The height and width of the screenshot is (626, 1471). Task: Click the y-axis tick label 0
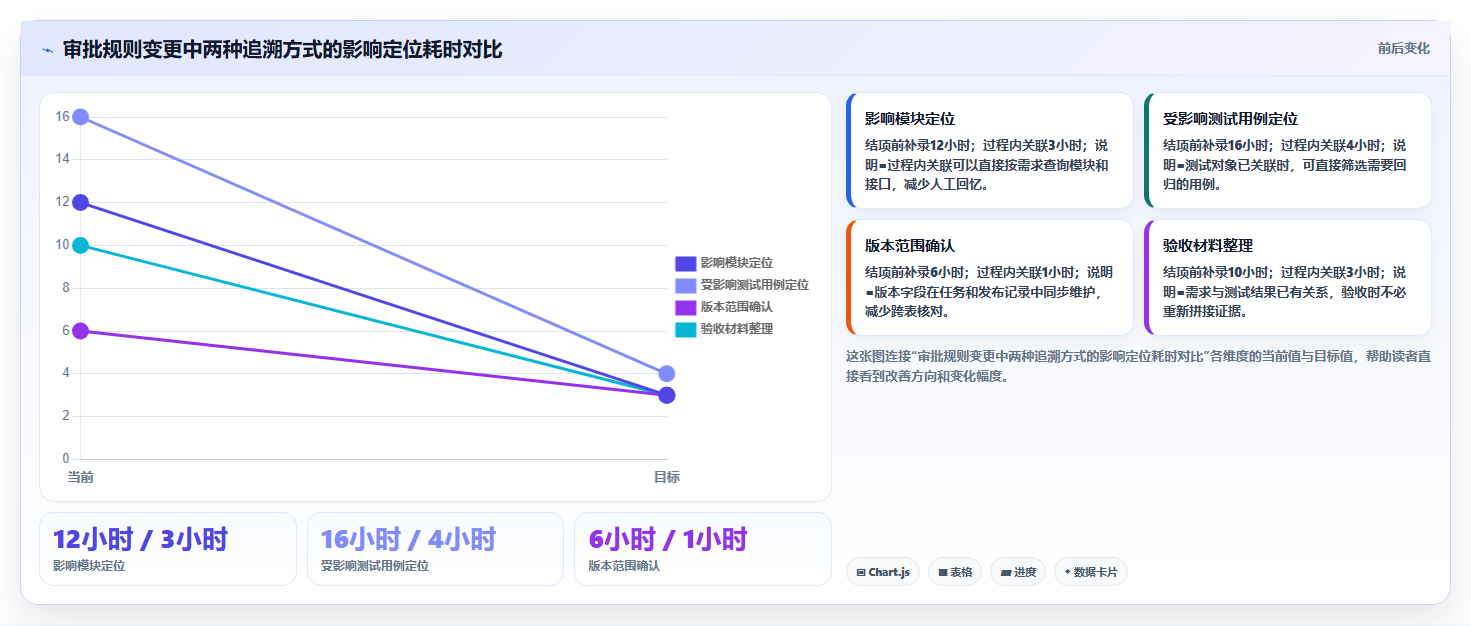coord(66,459)
